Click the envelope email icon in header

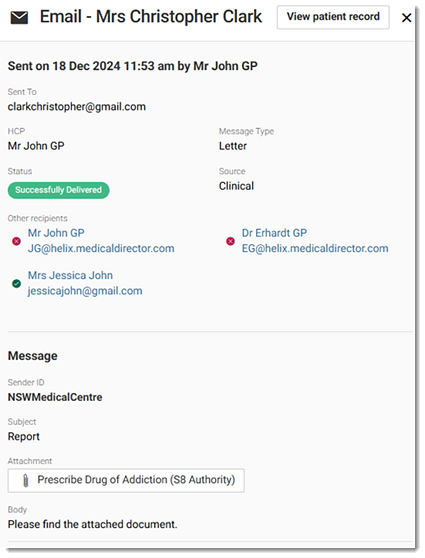click(19, 17)
